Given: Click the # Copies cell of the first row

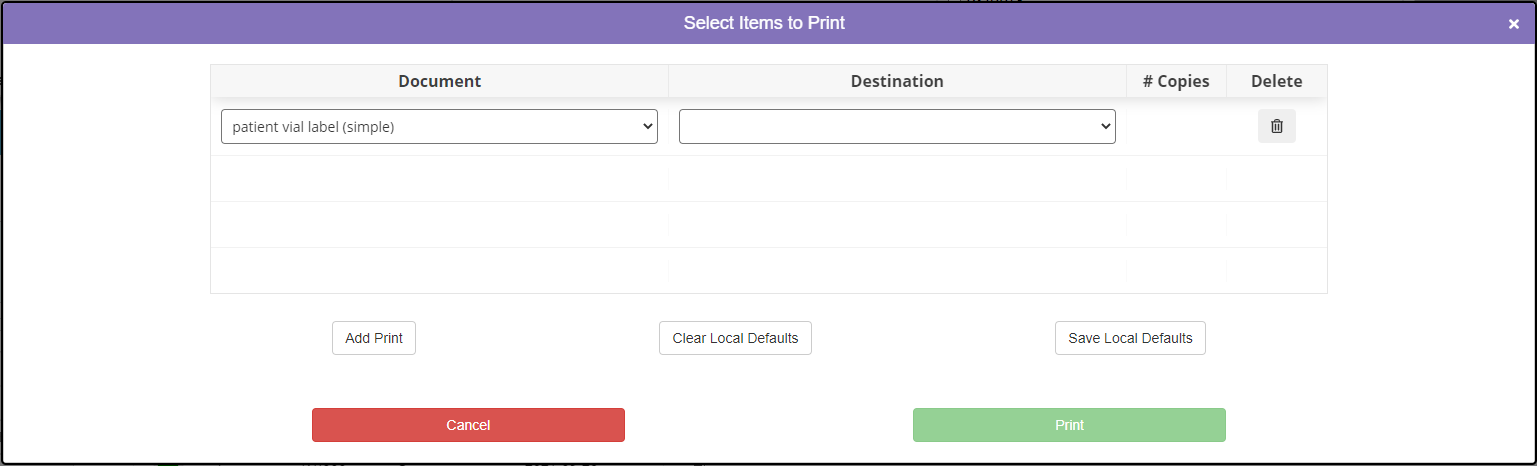Looking at the screenshot, I should click(1176, 126).
